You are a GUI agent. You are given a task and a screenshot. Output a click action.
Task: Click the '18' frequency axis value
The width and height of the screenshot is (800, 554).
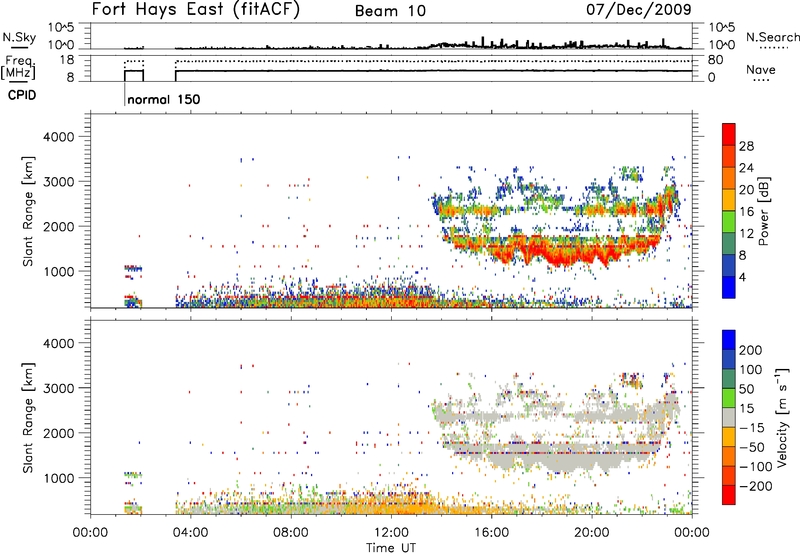pyautogui.click(x=67, y=60)
